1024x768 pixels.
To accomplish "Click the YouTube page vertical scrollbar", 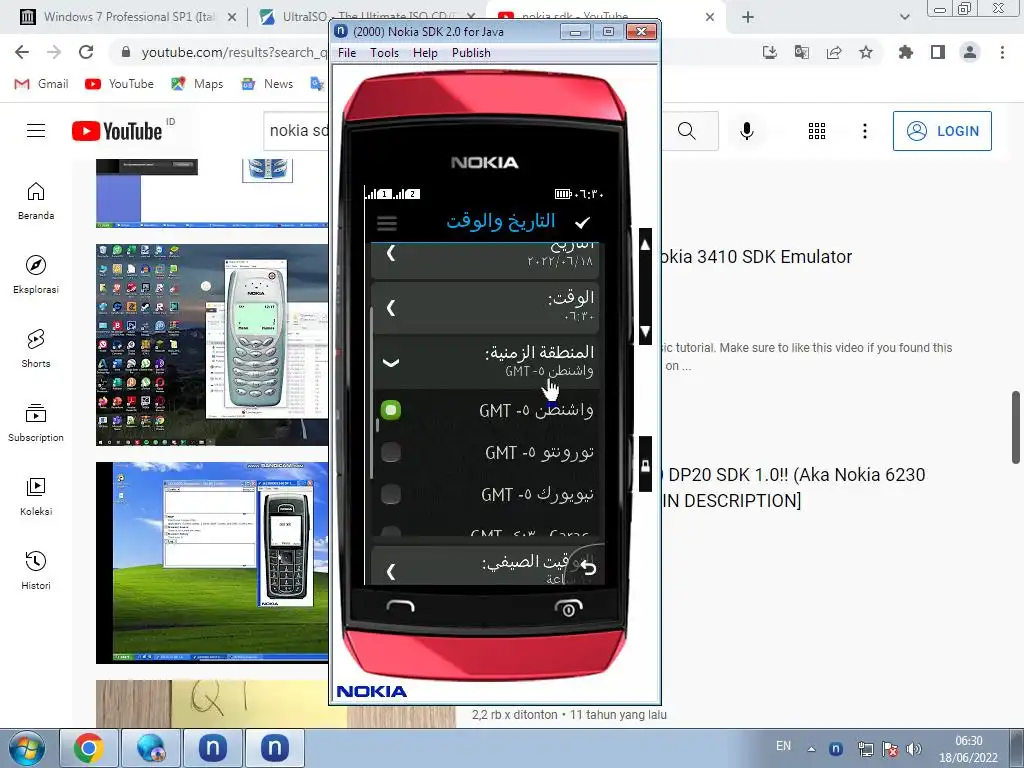I will coord(1016,428).
